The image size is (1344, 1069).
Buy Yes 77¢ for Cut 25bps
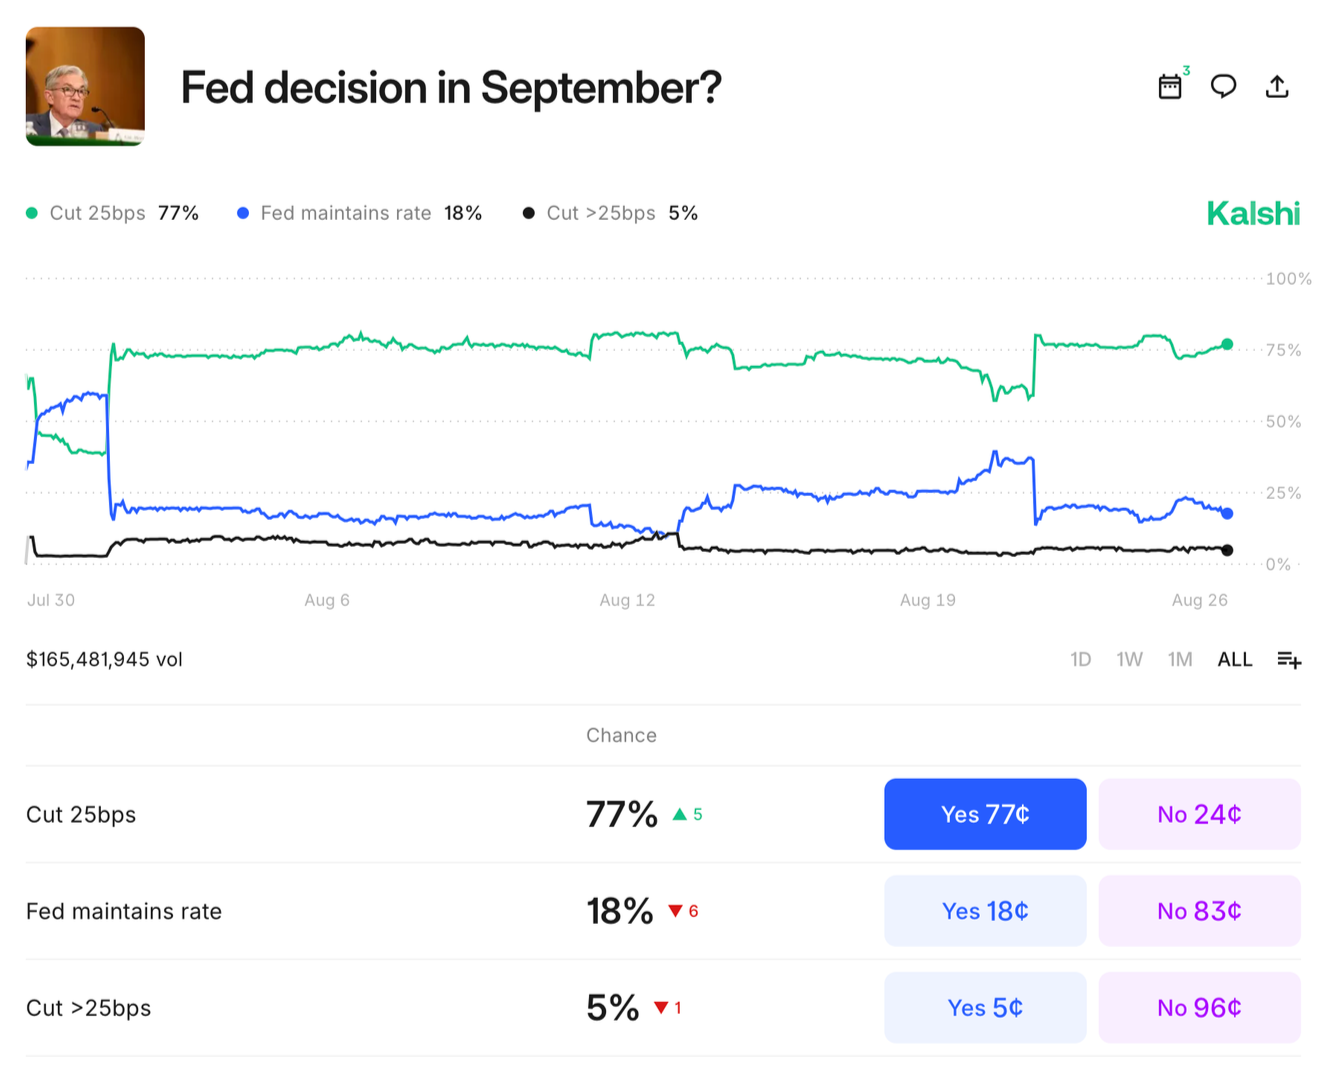[x=985, y=815]
